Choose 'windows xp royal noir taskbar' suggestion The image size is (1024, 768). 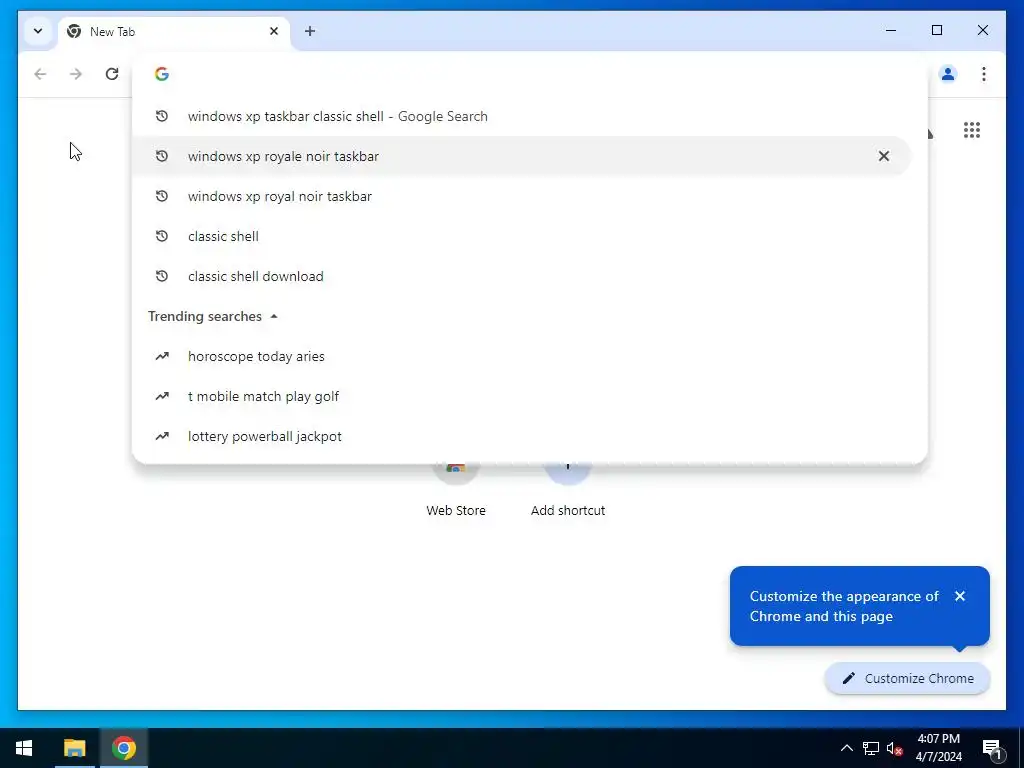pos(521,196)
